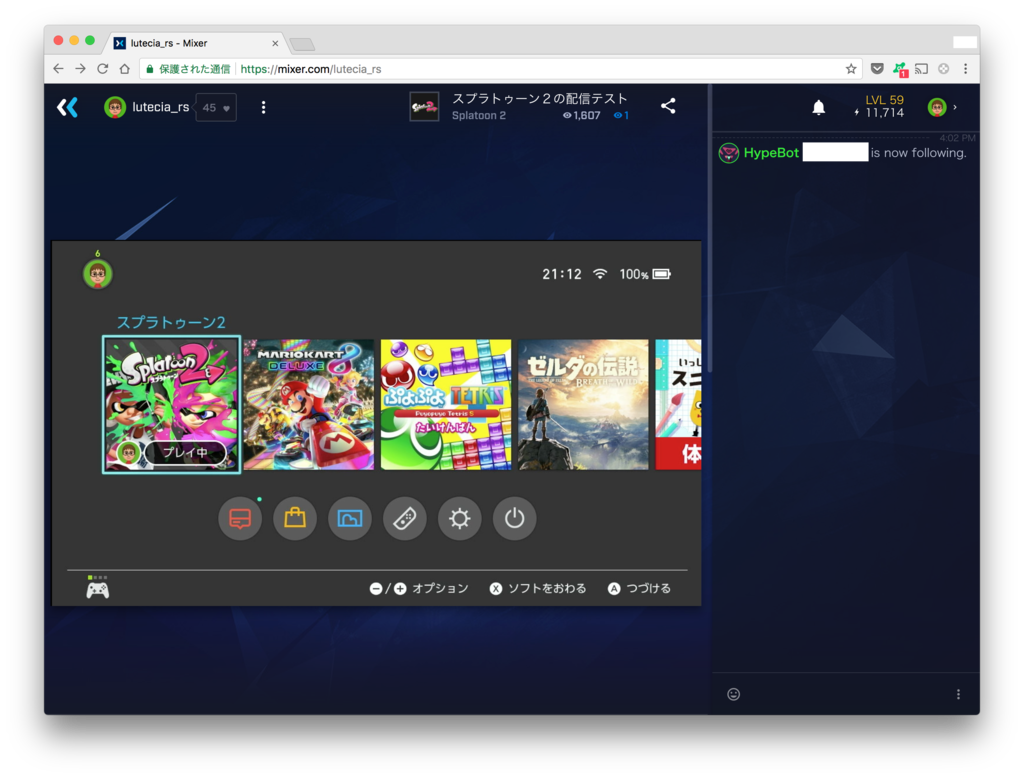This screenshot has height=778, width=1024.
Task: Select Zelda Breath of the Wild tile
Action: point(583,404)
